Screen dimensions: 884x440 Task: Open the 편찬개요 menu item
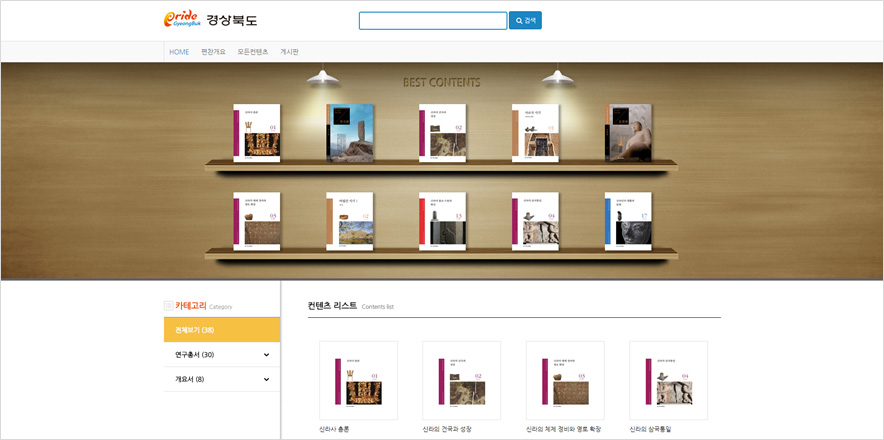pos(213,52)
